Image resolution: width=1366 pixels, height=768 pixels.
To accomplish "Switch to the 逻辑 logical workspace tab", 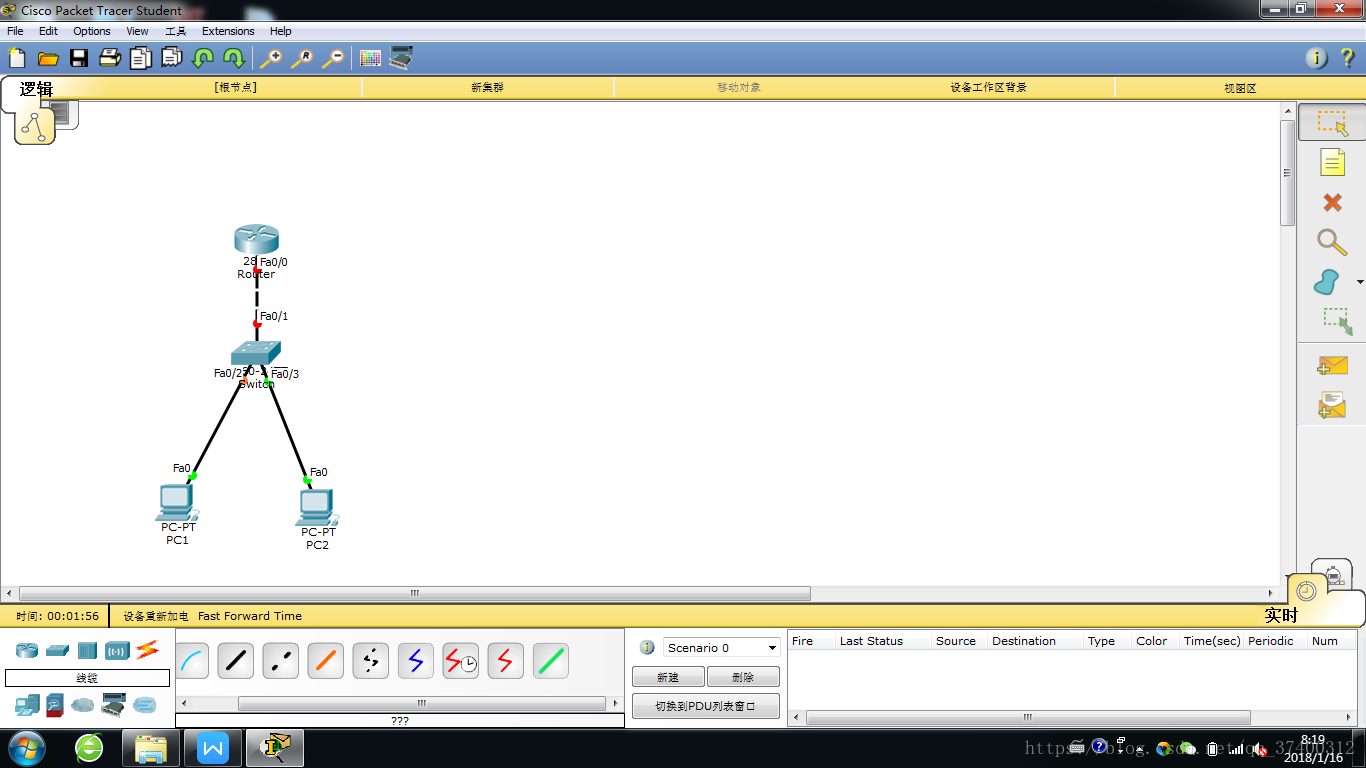I will point(37,89).
